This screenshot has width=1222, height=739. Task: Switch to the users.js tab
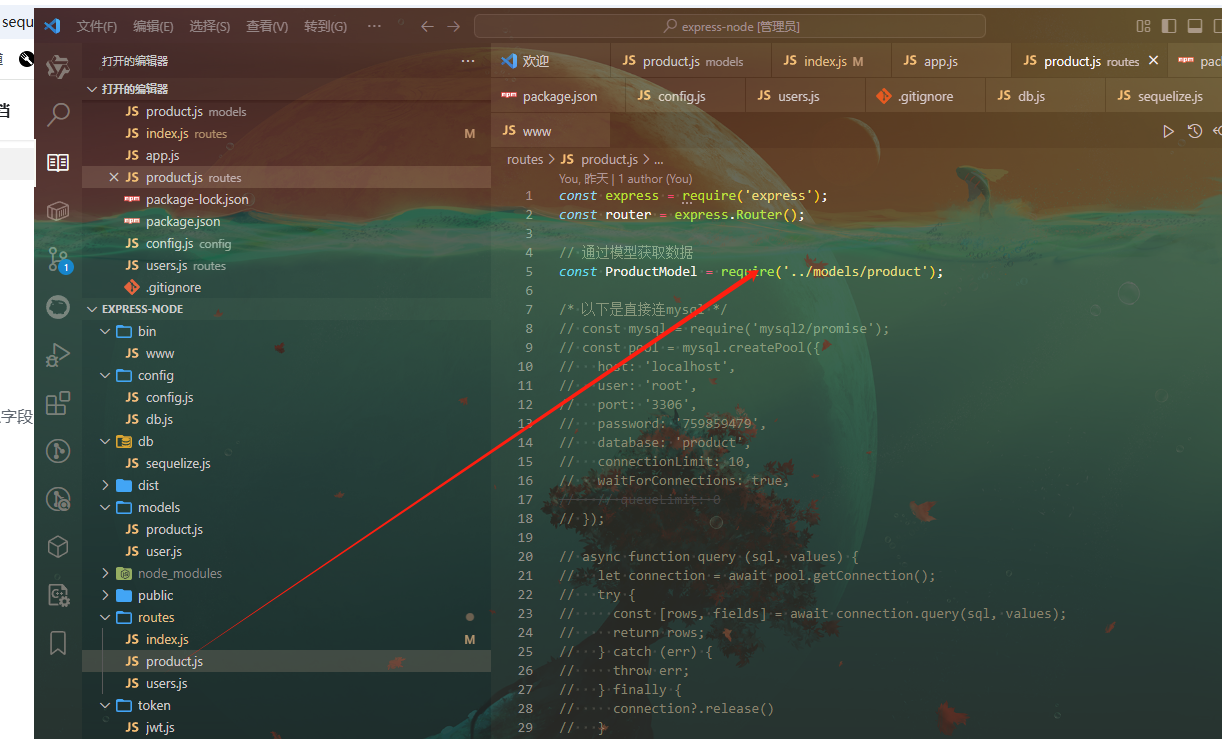click(x=805, y=96)
